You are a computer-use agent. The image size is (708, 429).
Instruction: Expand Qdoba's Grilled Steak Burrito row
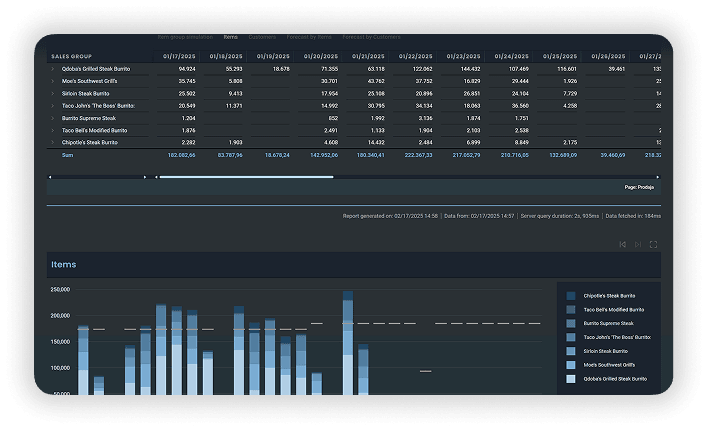tap(53, 69)
